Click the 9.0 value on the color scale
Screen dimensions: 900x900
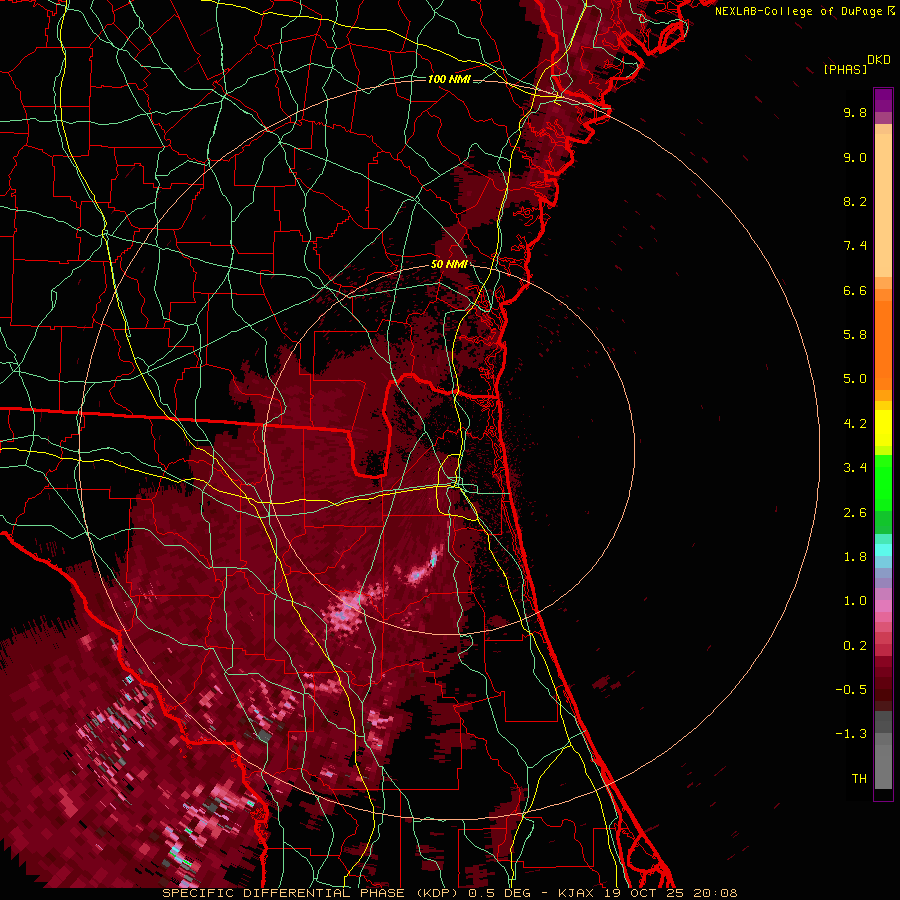click(x=855, y=157)
